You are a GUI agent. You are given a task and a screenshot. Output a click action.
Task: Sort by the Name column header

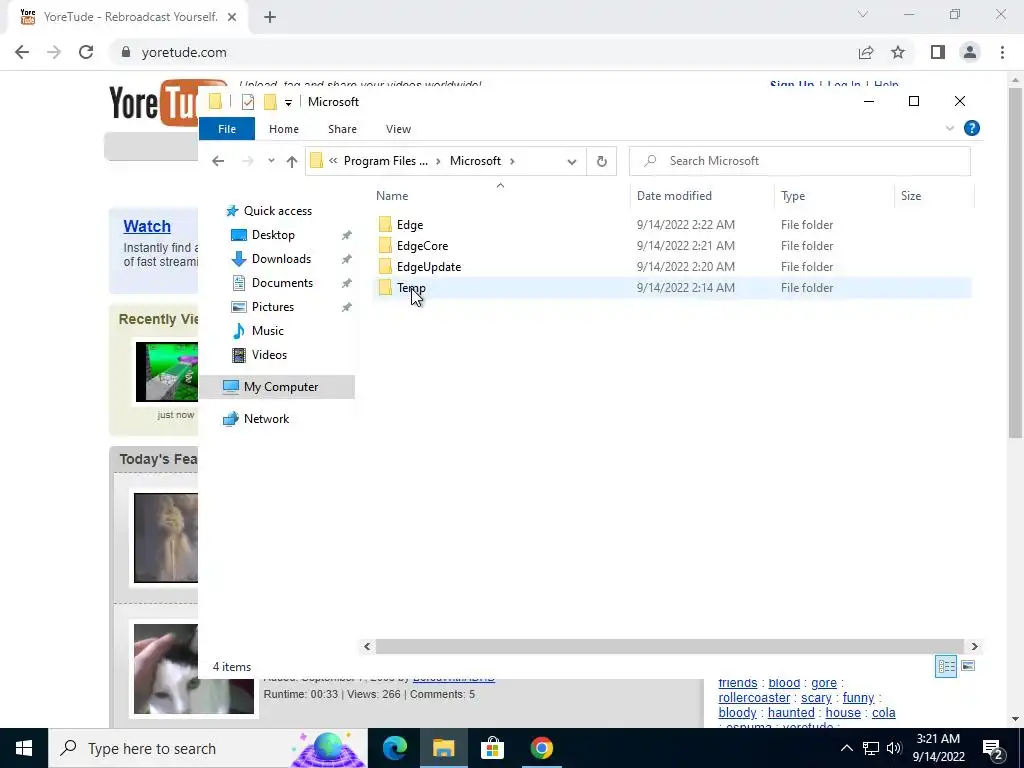[x=392, y=196]
